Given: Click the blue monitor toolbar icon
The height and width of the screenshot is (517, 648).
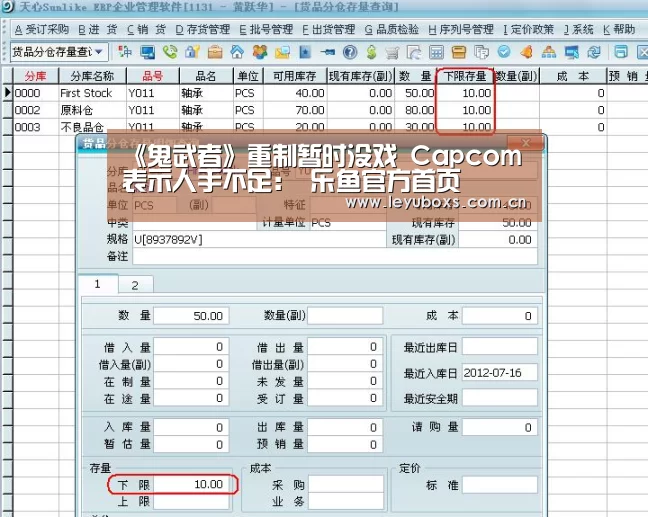Looking at the screenshot, I should click(x=148, y=52).
